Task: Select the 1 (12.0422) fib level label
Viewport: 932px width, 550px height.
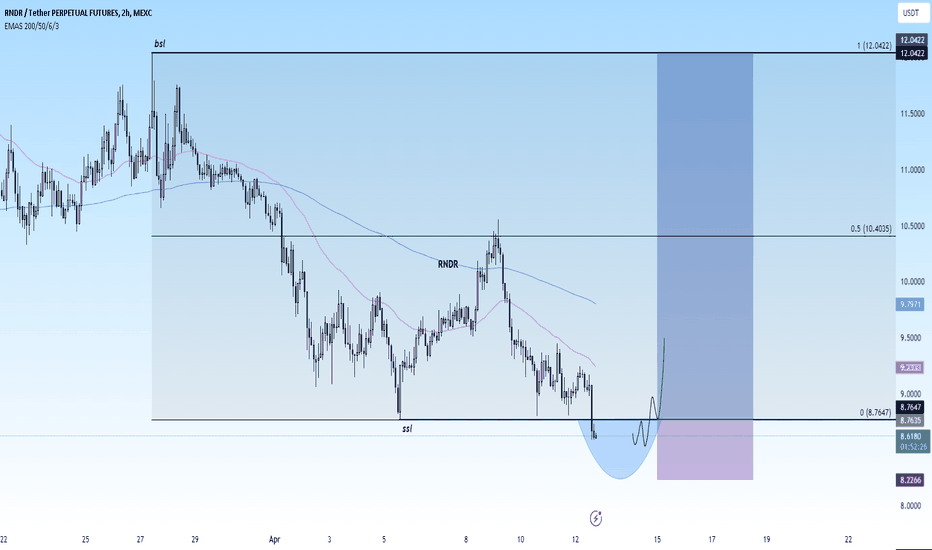Action: pos(874,45)
